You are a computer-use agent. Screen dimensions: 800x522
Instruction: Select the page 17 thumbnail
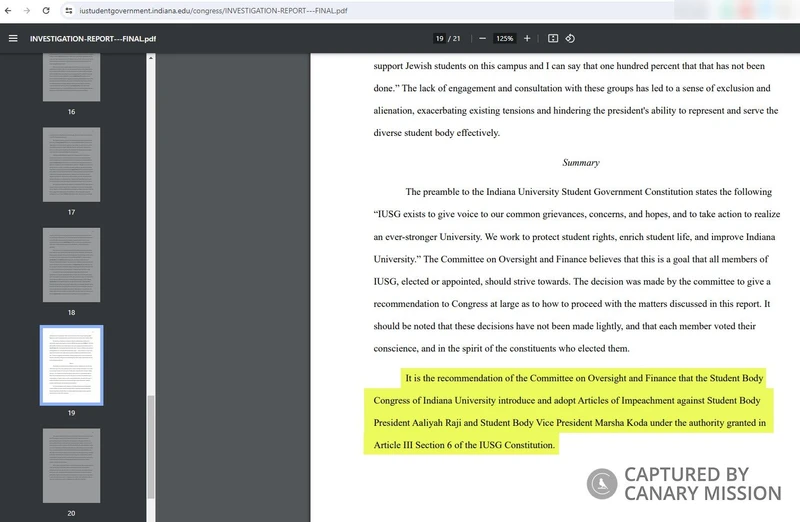pos(71,165)
